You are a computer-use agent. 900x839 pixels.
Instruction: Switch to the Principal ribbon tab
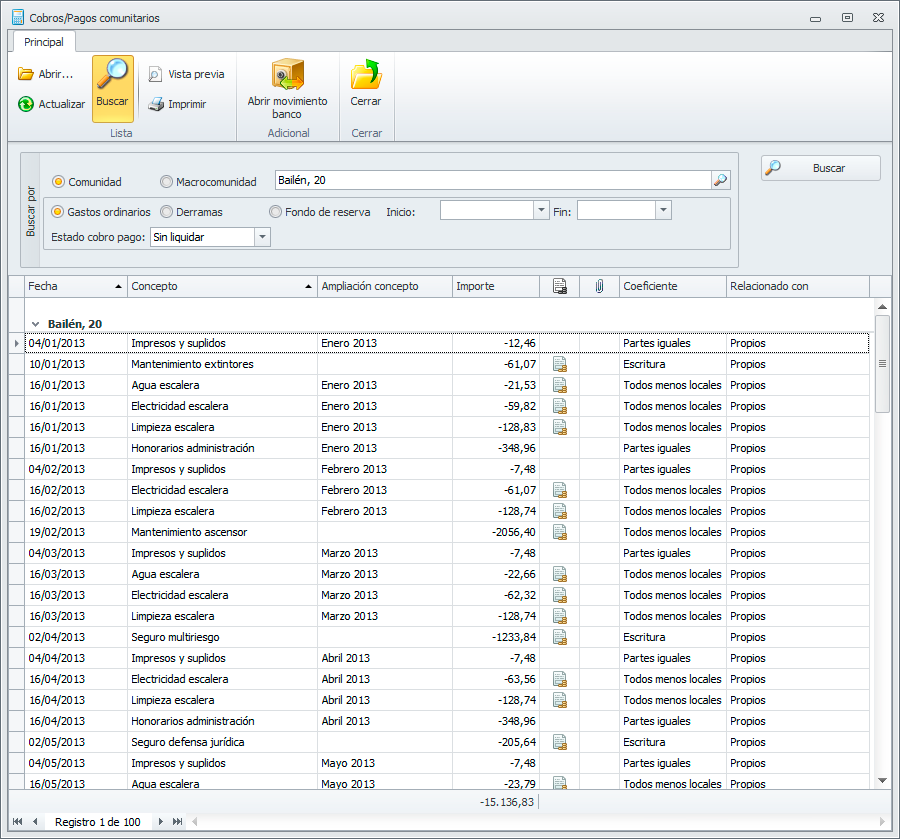44,42
